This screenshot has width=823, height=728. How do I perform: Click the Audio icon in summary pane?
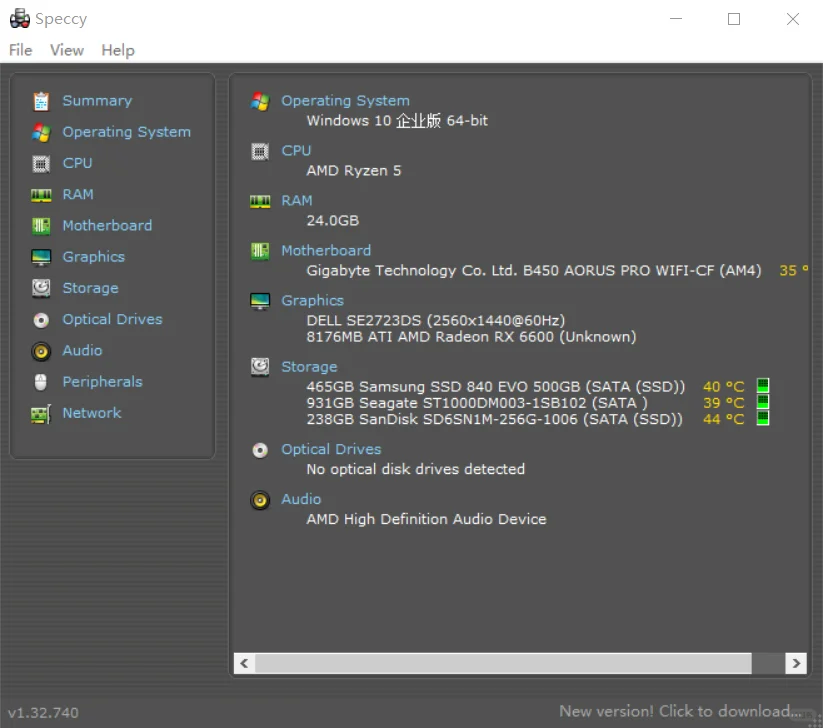(x=260, y=500)
